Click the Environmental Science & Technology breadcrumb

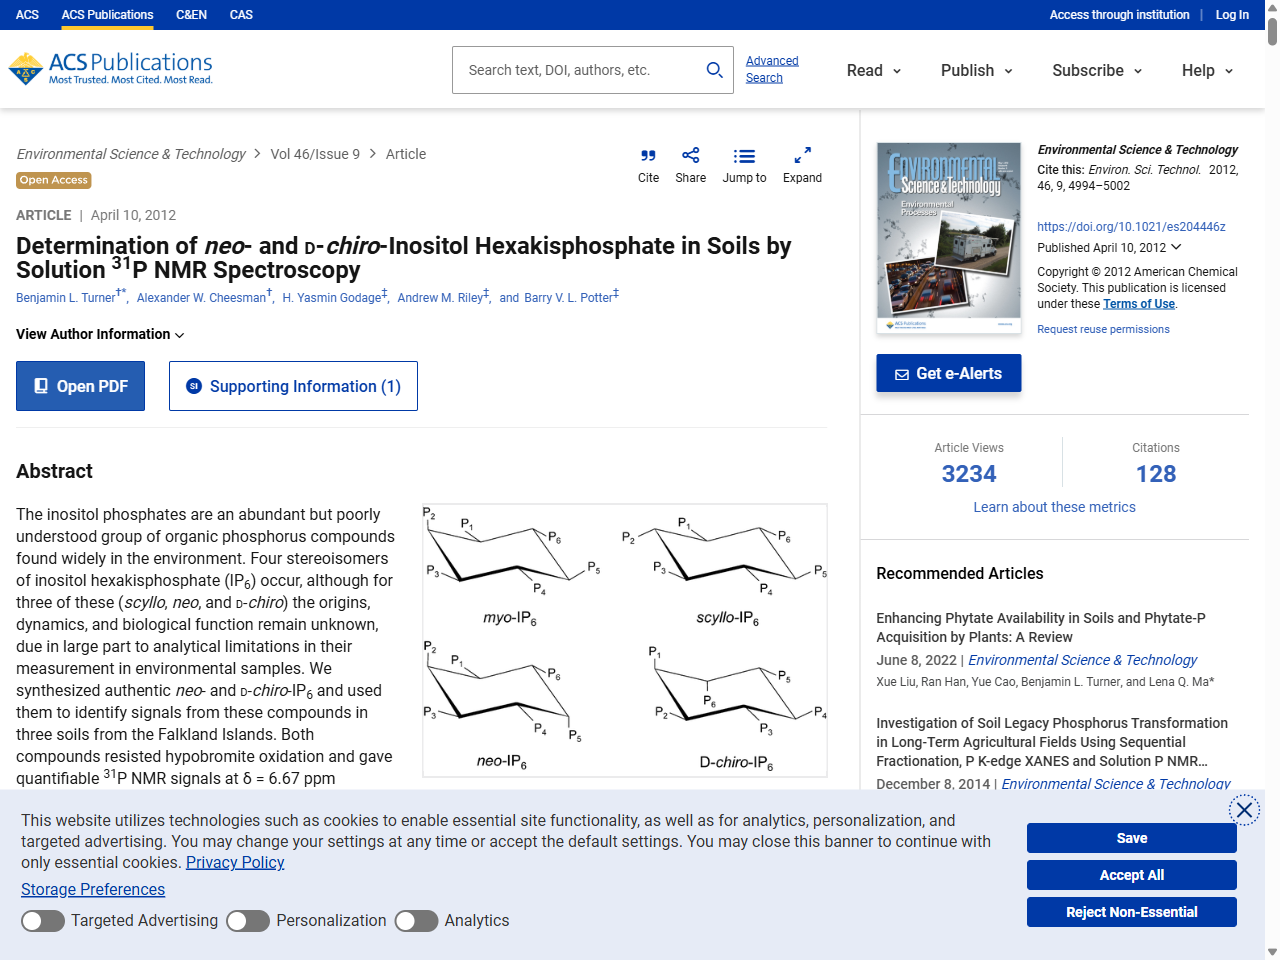(131, 154)
